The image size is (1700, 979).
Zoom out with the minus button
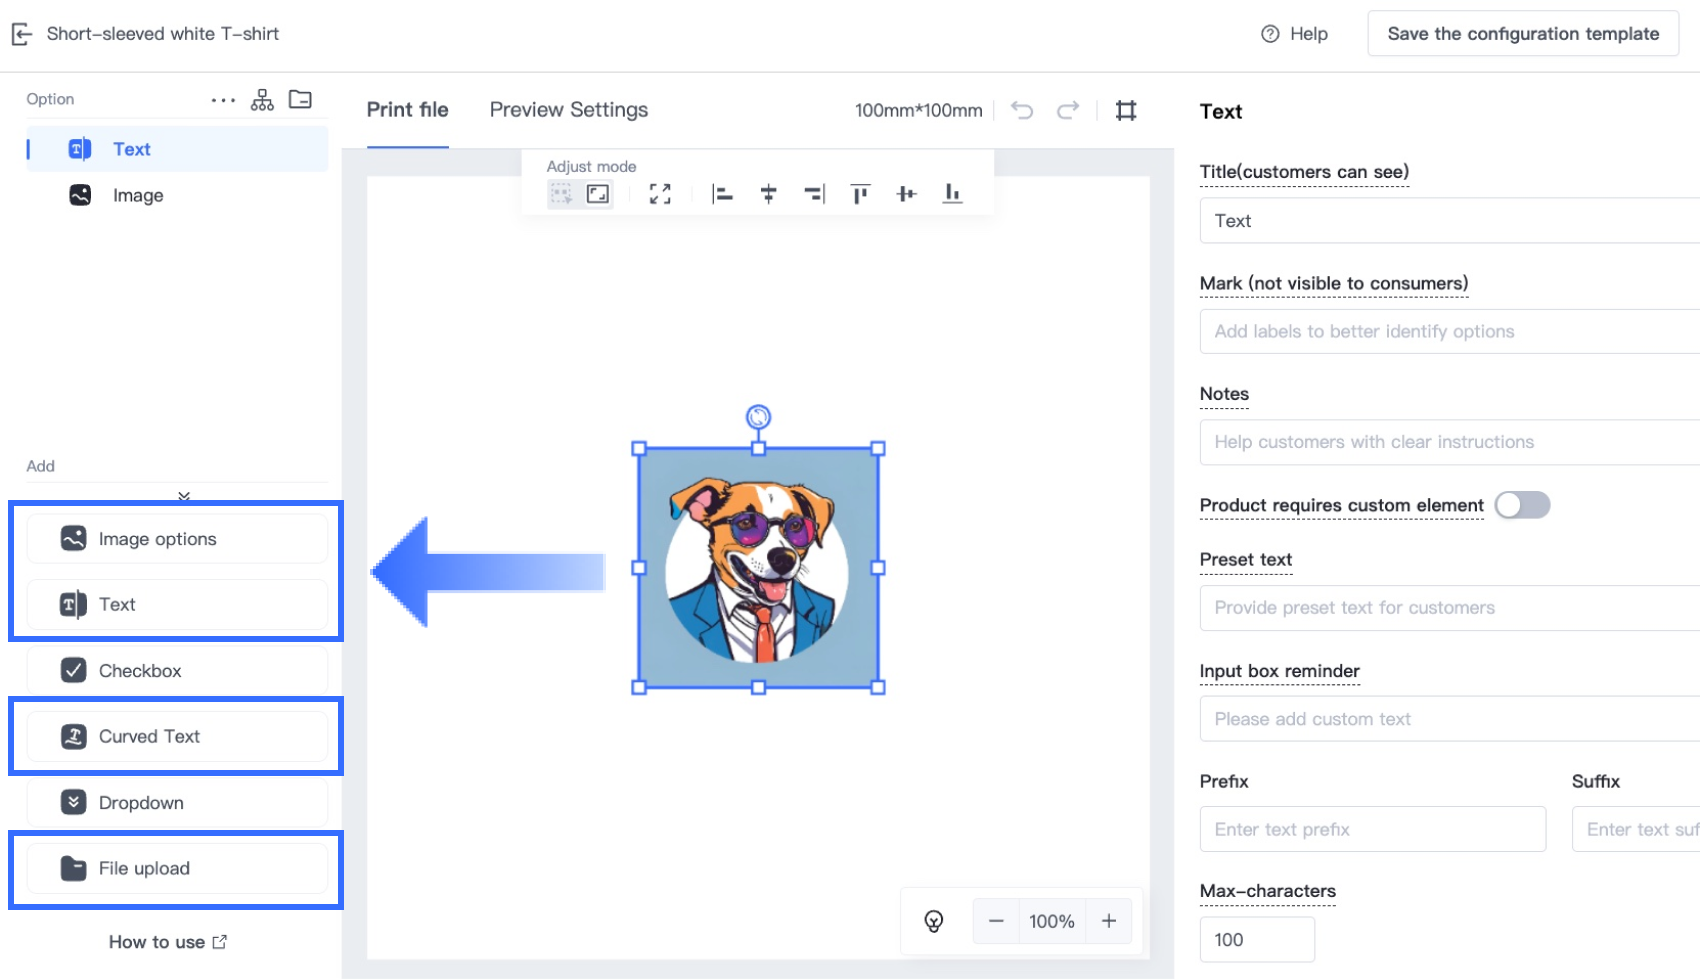(x=996, y=921)
